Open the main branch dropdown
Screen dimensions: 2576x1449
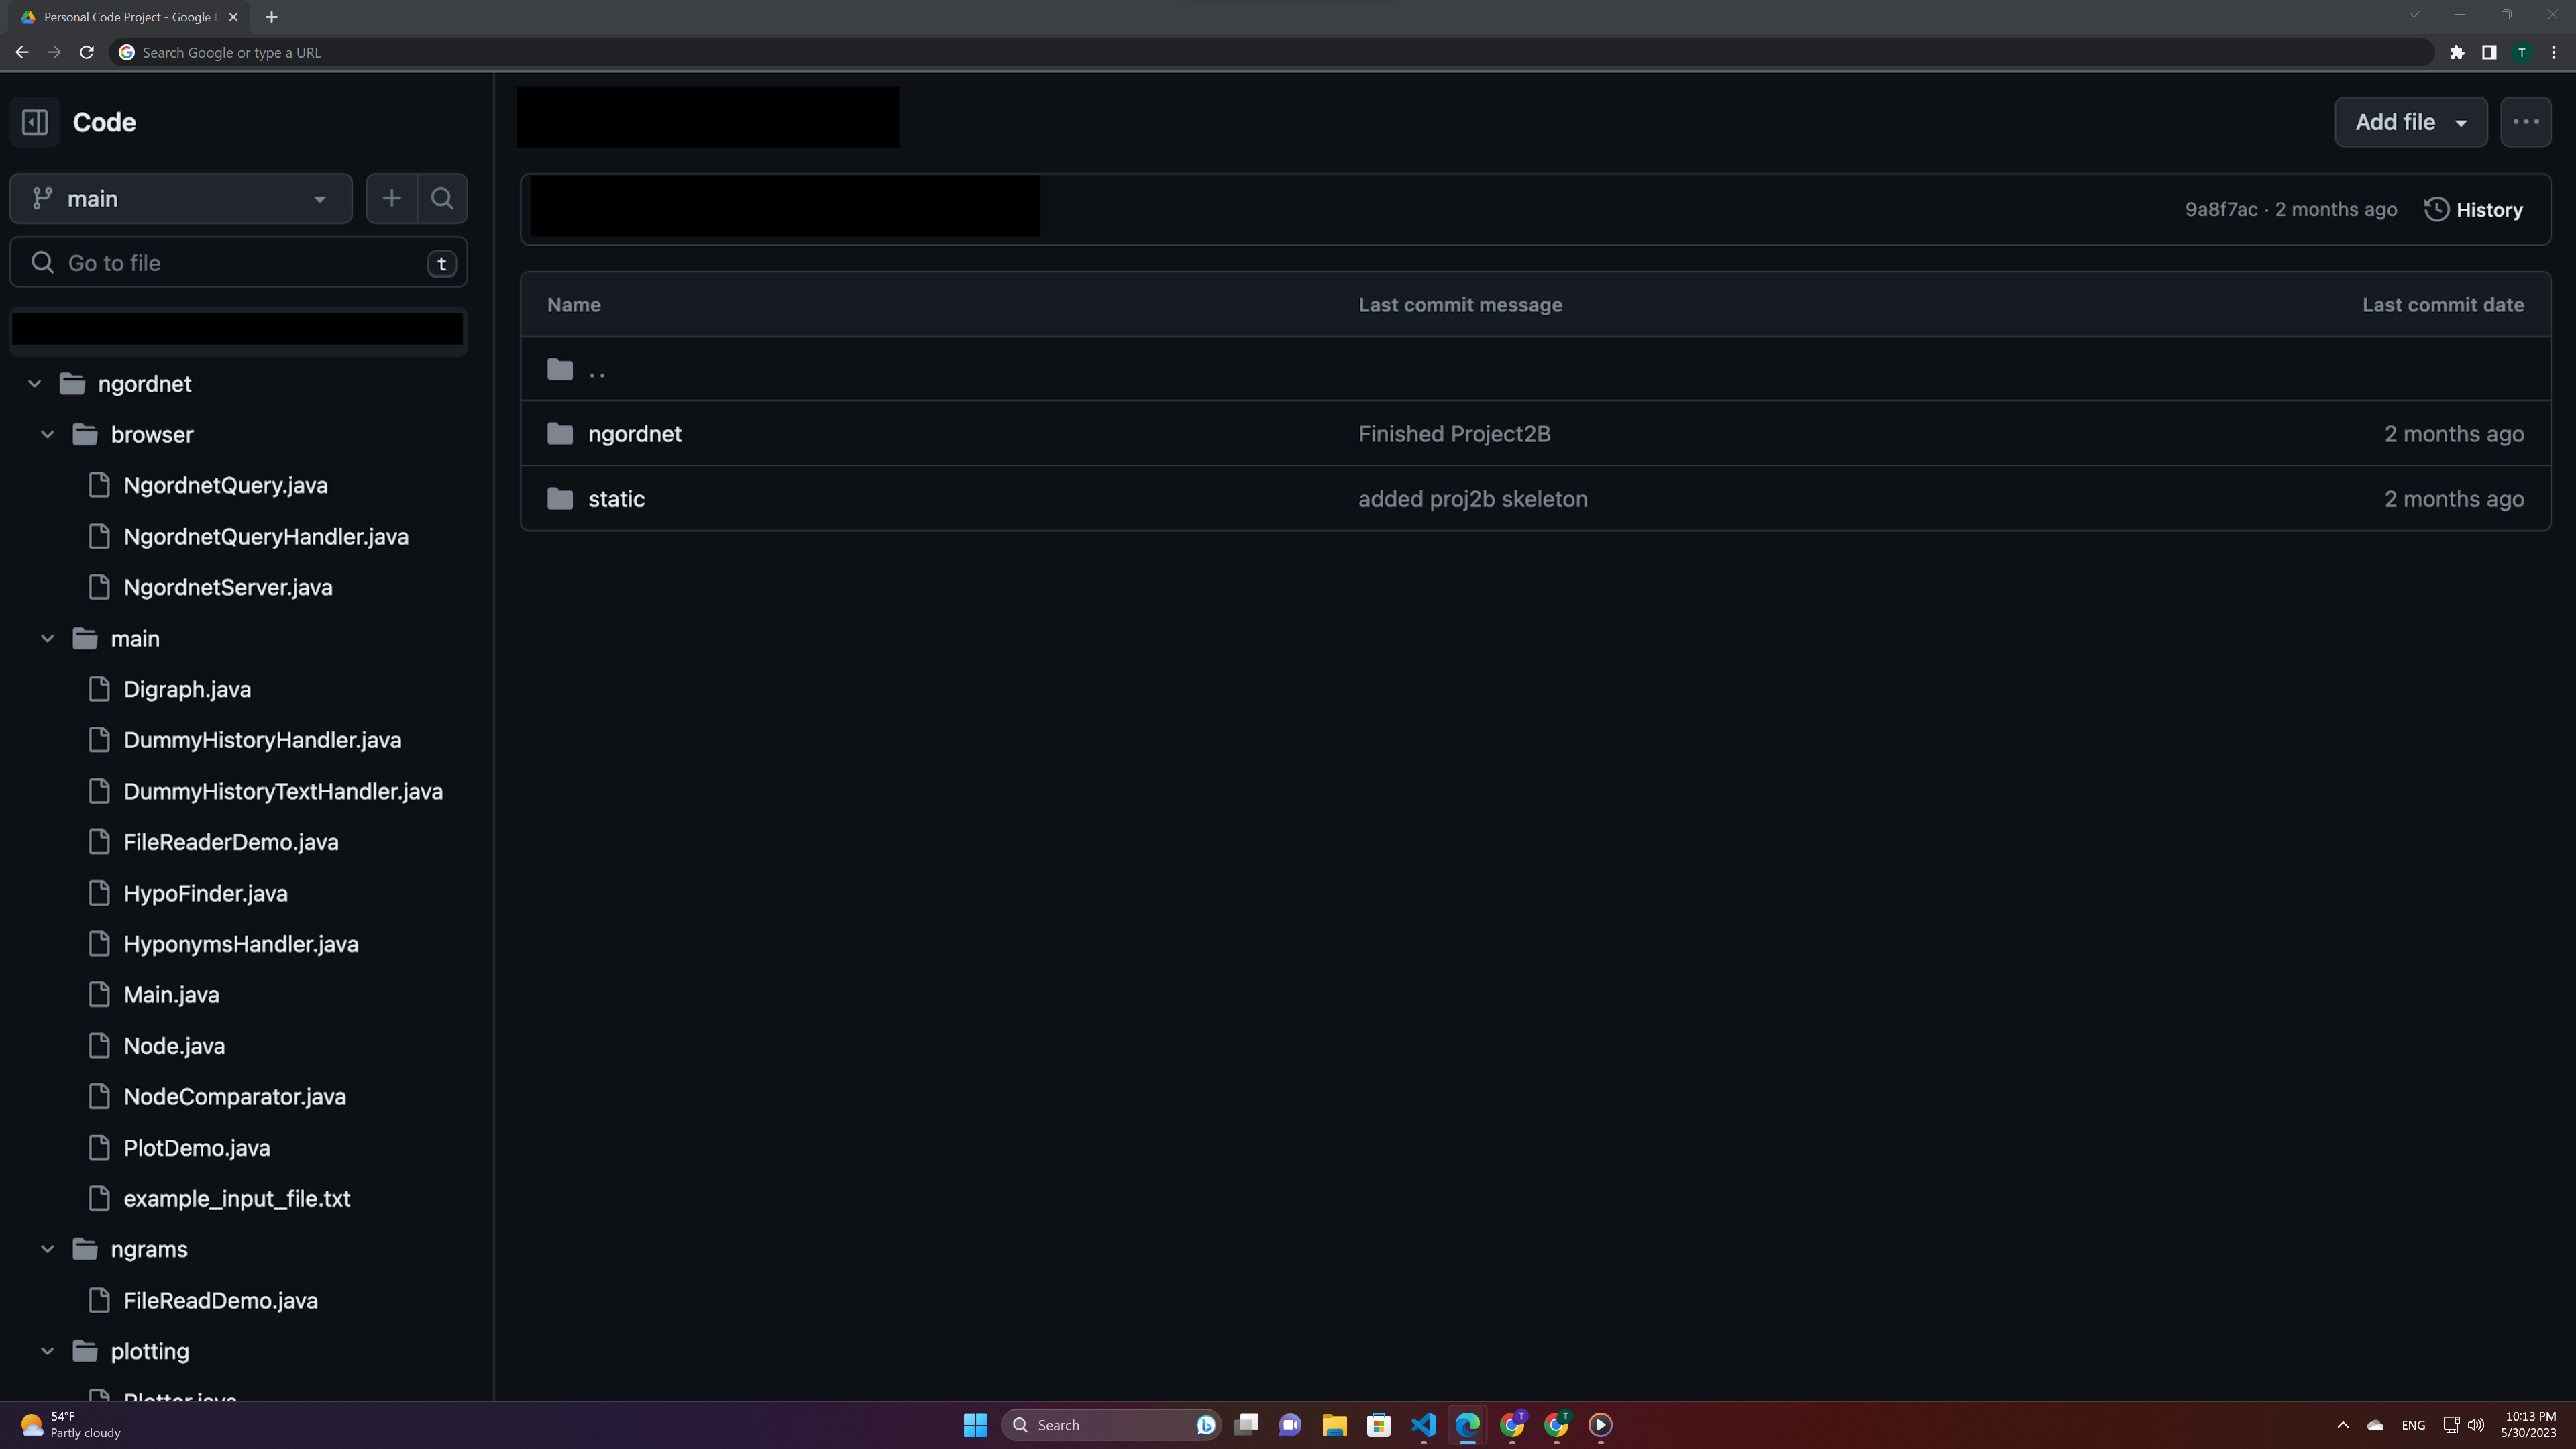[181, 199]
